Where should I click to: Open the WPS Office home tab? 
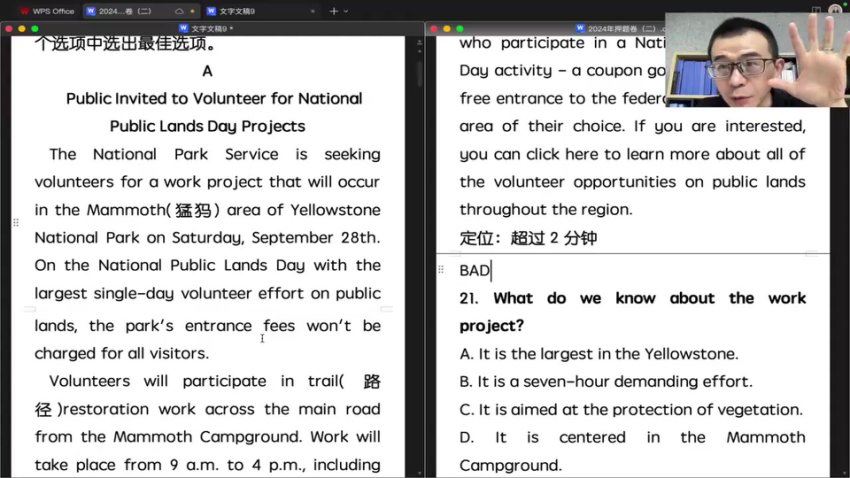point(48,11)
